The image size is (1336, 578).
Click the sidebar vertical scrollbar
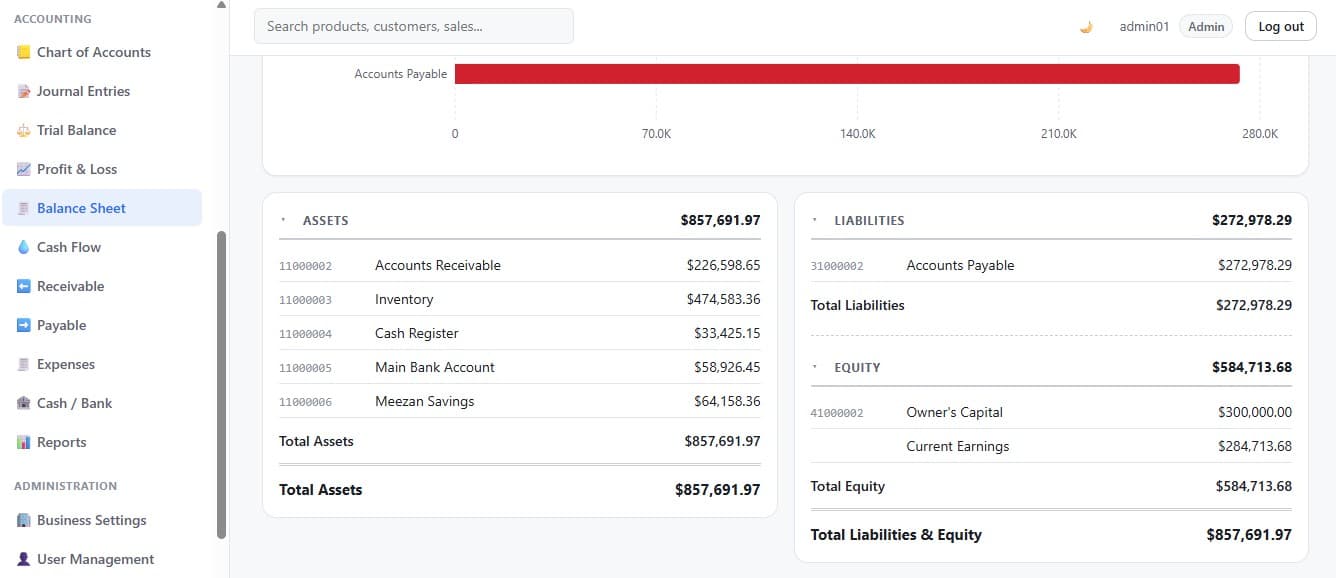point(221,385)
